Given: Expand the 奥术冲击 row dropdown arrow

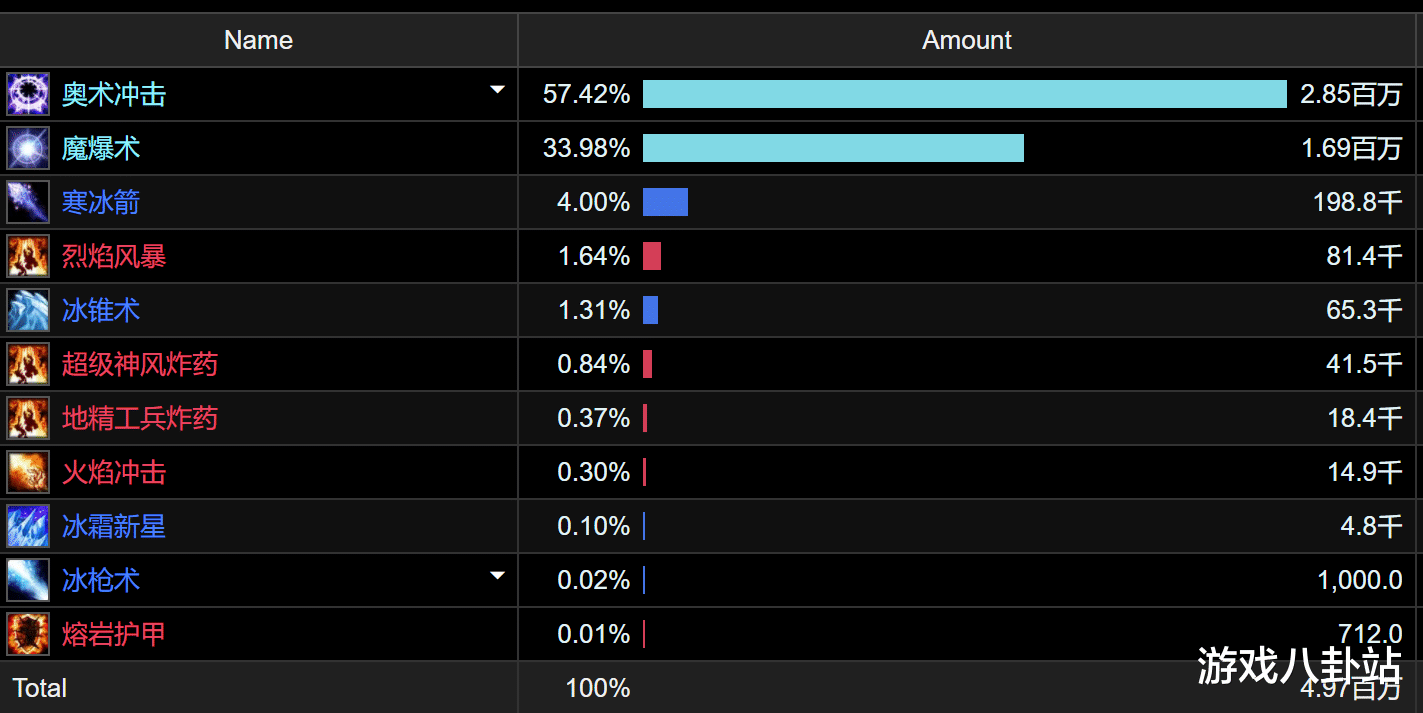Looking at the screenshot, I should 497,90.
